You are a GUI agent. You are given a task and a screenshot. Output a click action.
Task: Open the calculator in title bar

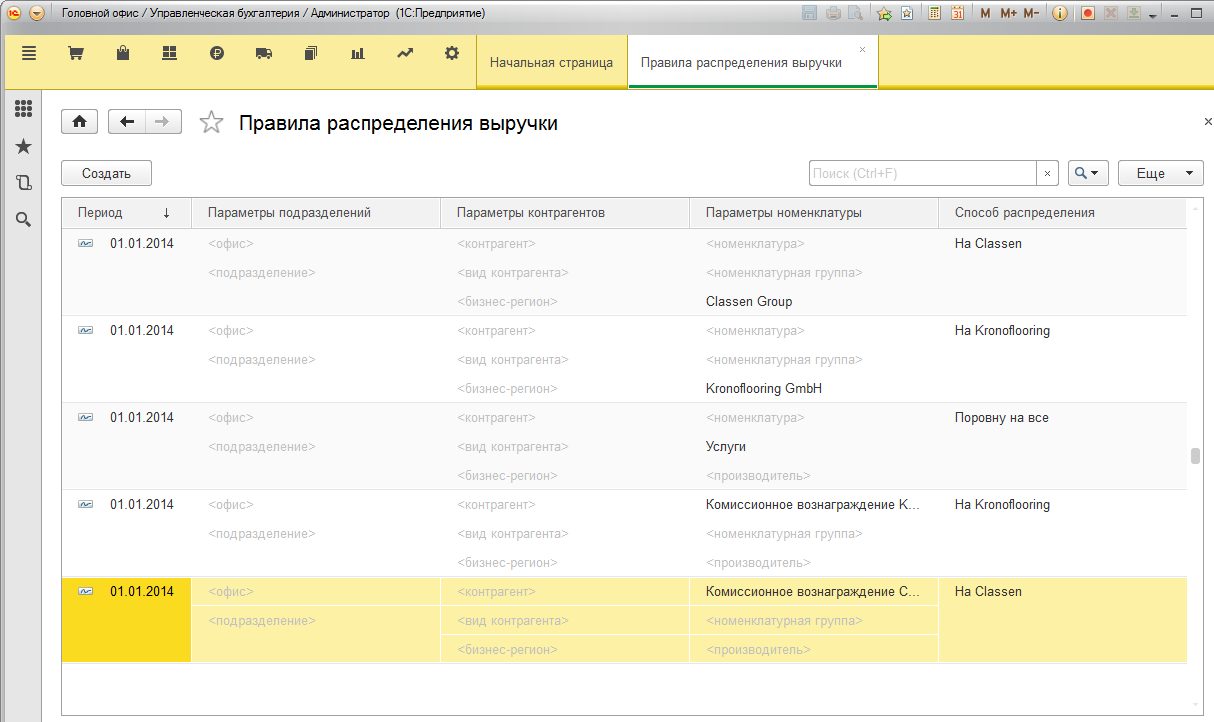point(935,13)
